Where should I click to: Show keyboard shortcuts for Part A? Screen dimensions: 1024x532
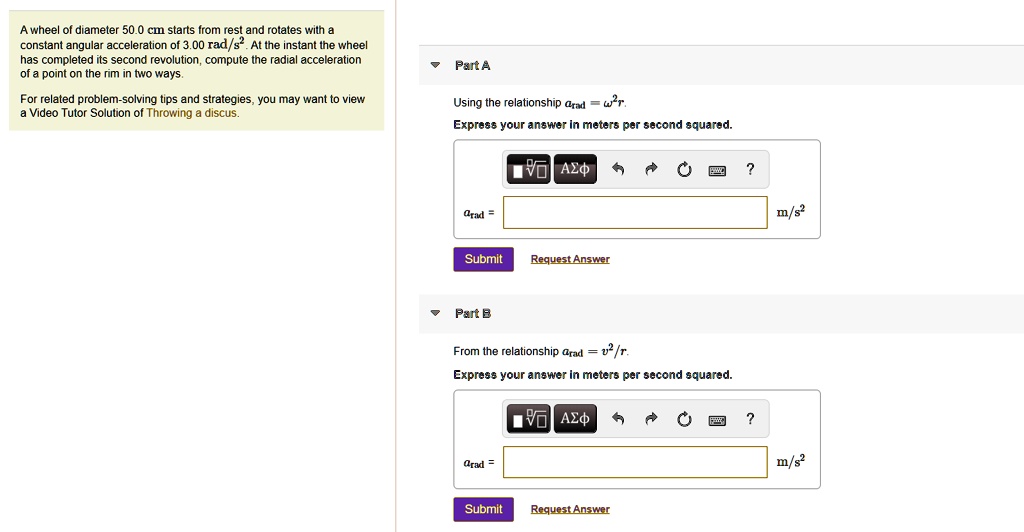coord(717,170)
